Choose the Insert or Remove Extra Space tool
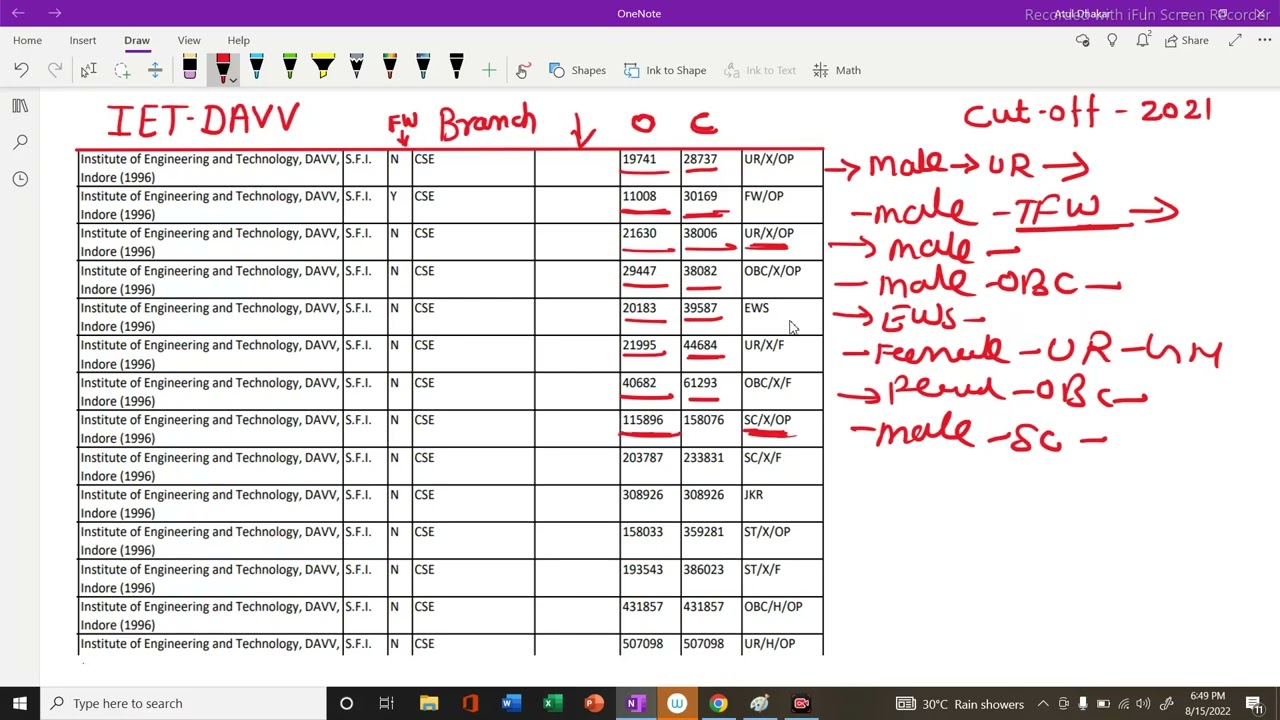This screenshot has width=1280, height=720. (155, 70)
